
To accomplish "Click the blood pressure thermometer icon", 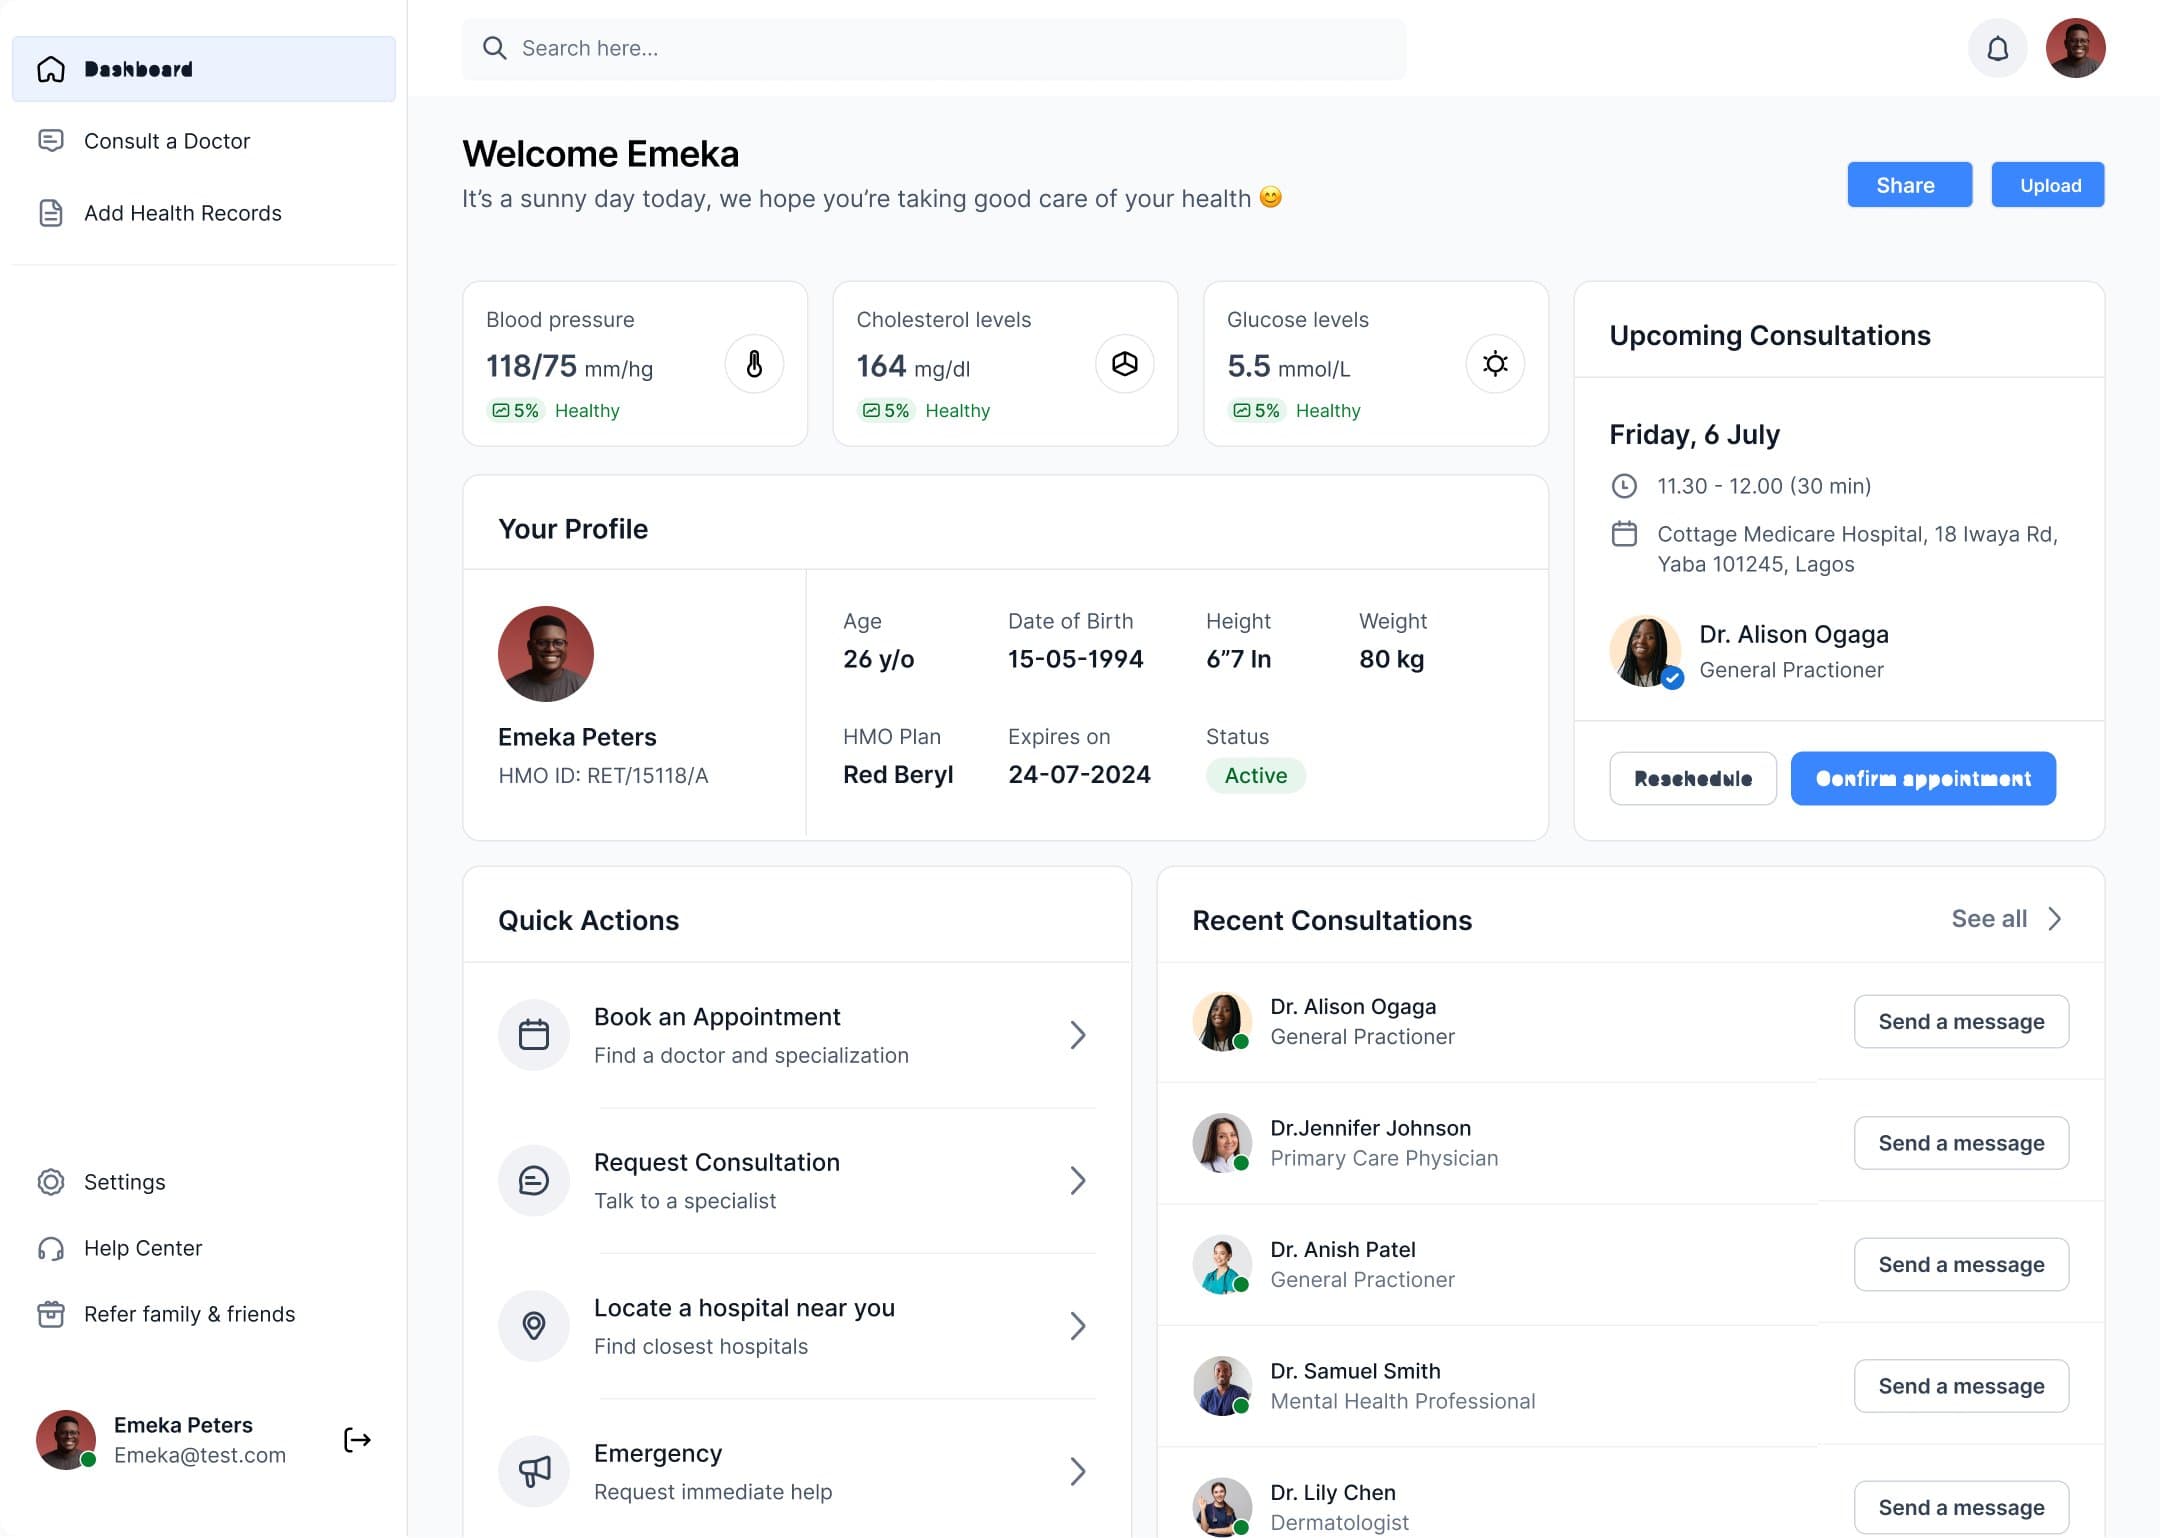I will (x=754, y=364).
